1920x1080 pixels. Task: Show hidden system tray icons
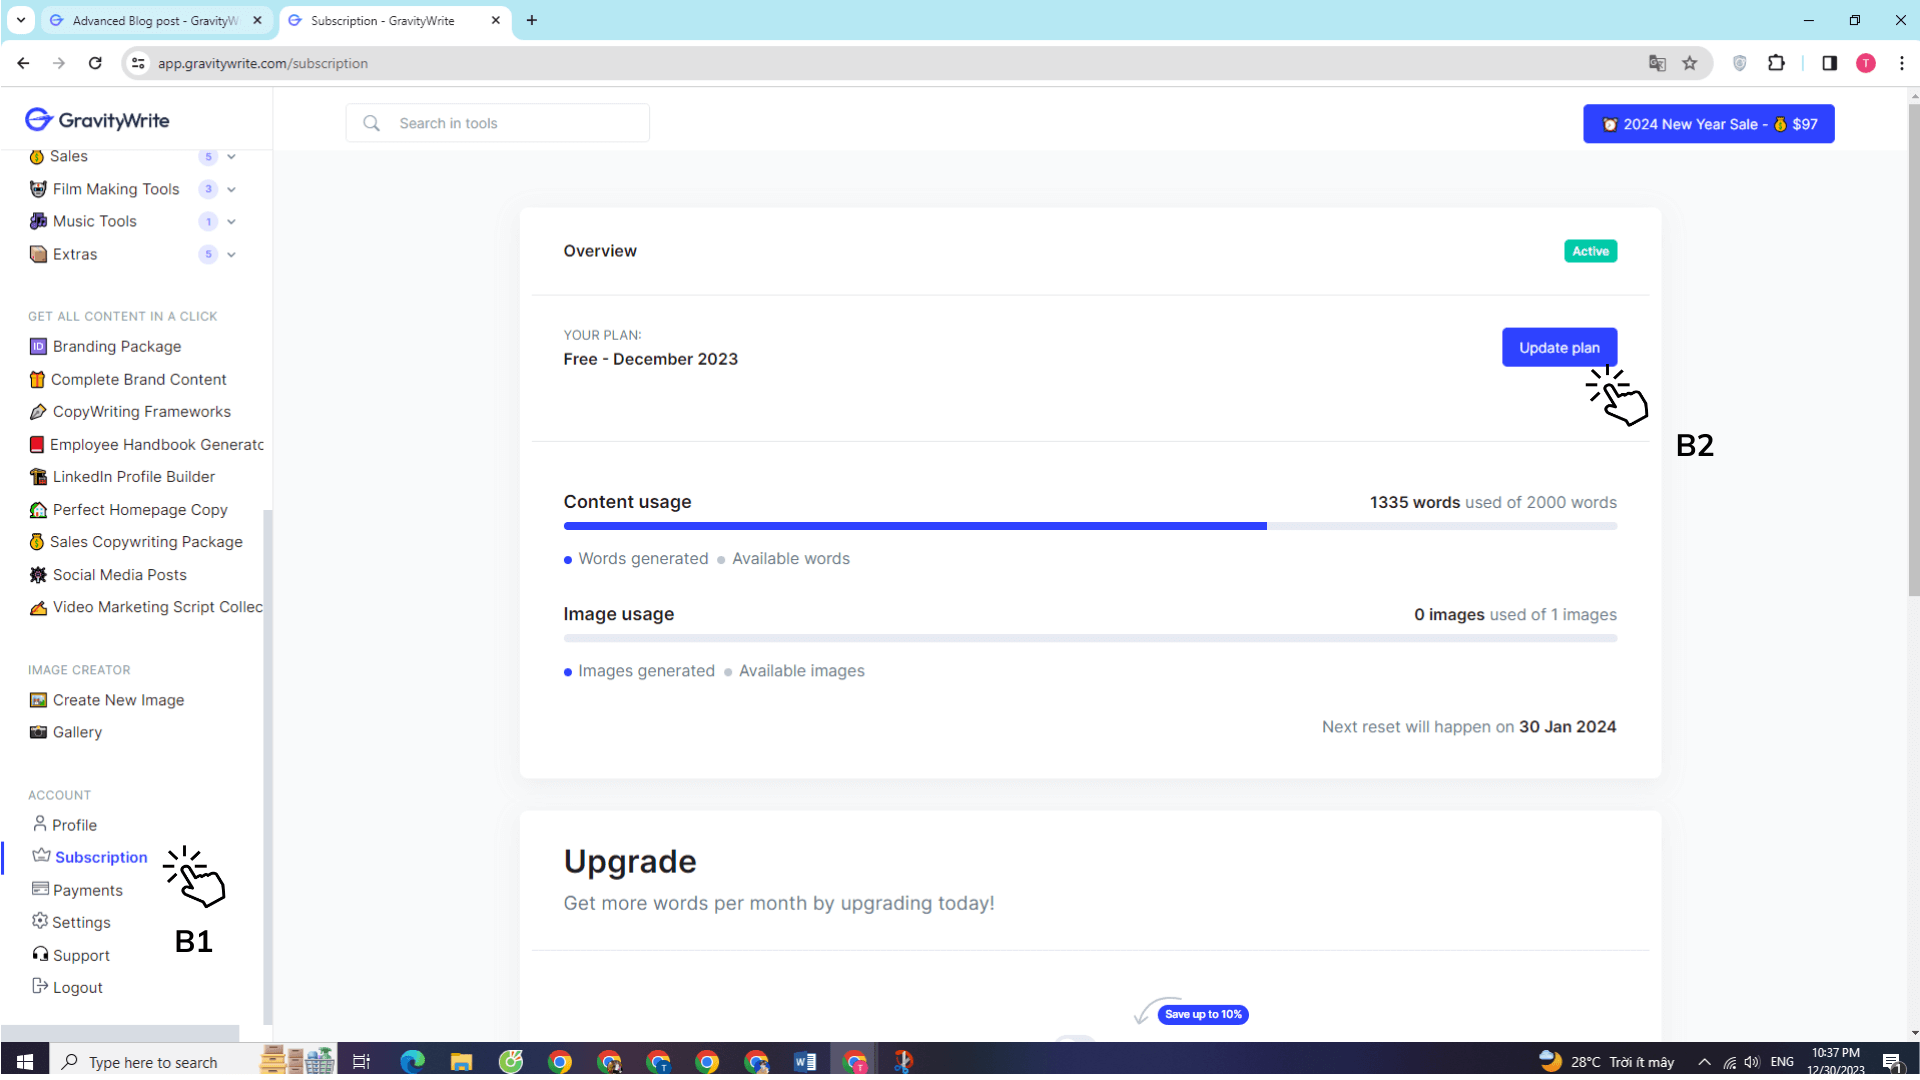[1704, 1062]
